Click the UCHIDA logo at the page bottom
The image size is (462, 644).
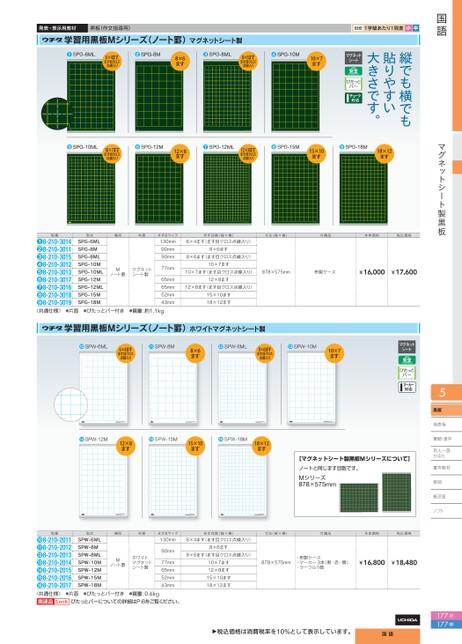click(x=407, y=620)
